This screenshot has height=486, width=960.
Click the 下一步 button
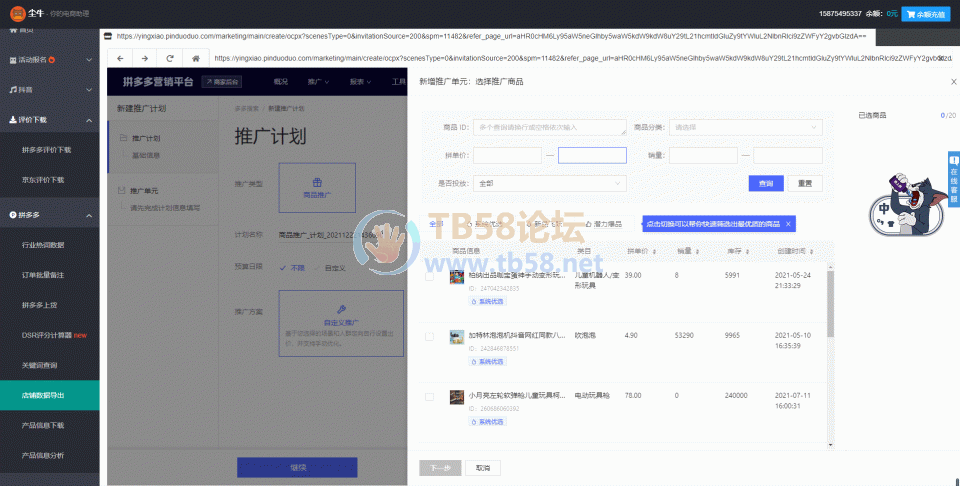click(440, 468)
